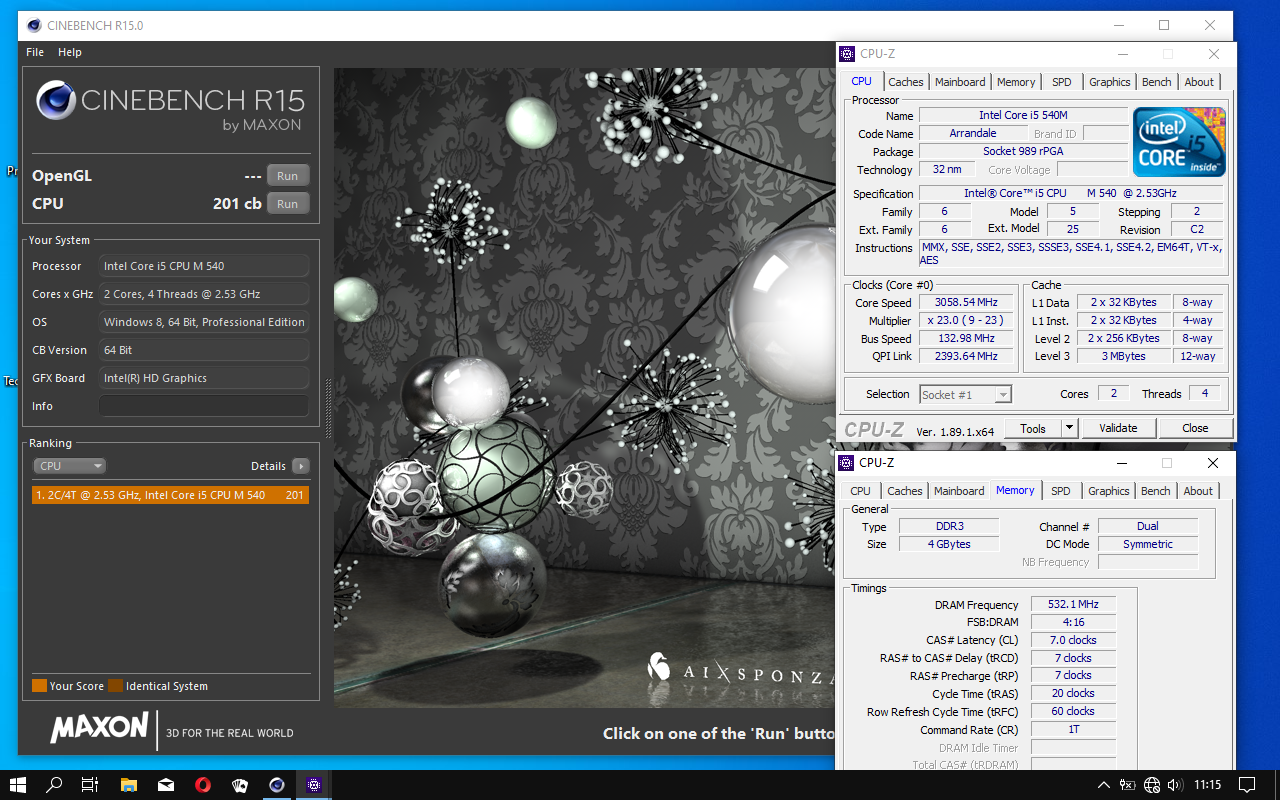1280x800 pixels.
Task: Open taskbar search magnifier
Action: tap(55, 785)
